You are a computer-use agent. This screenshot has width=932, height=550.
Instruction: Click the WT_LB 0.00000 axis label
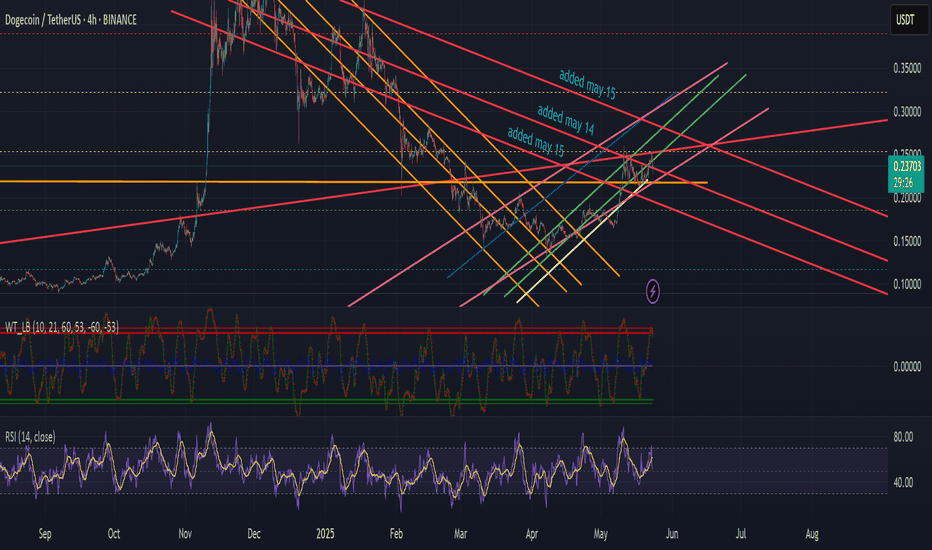point(907,367)
